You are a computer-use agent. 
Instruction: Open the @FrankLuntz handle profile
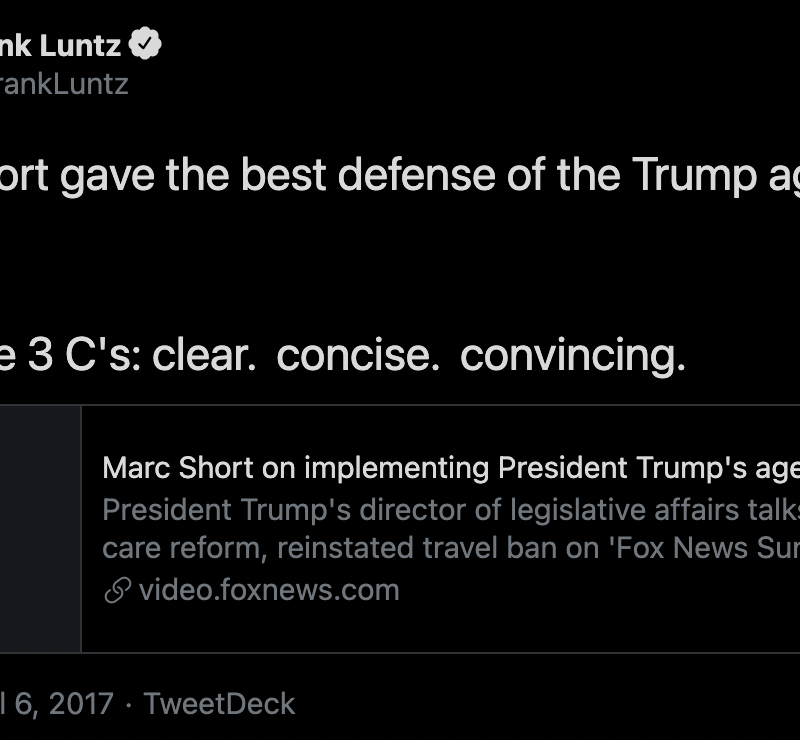pos(64,83)
